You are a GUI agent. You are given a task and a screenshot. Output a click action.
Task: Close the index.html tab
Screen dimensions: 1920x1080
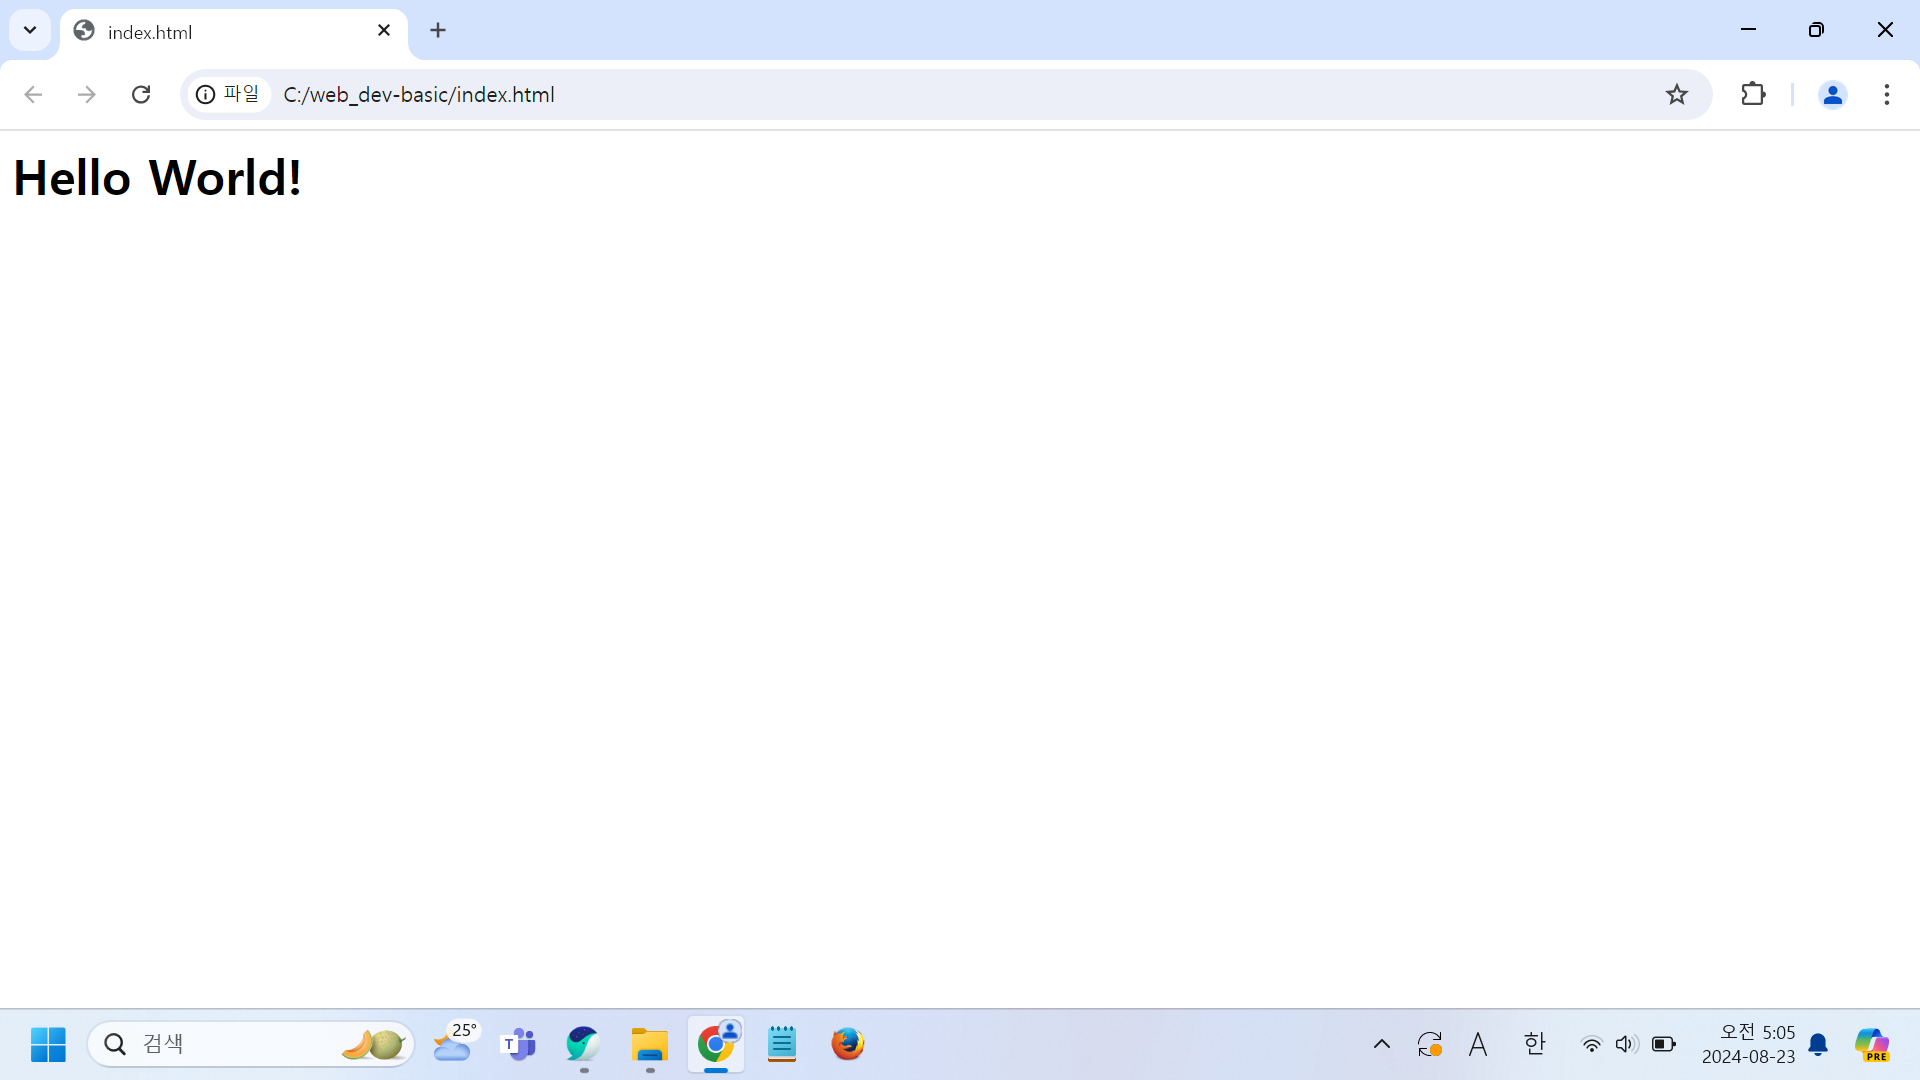click(384, 31)
